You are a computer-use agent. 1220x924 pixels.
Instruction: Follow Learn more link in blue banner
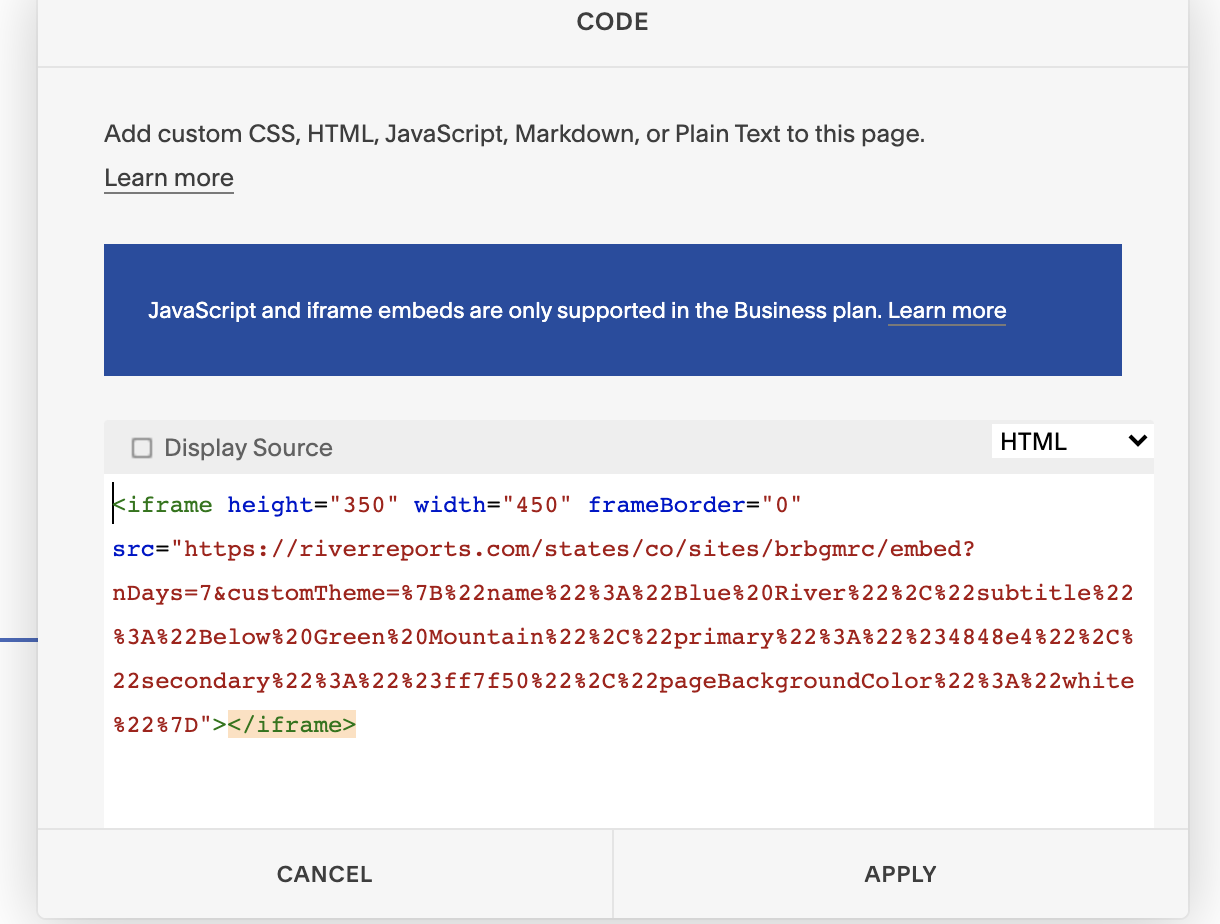[946, 311]
